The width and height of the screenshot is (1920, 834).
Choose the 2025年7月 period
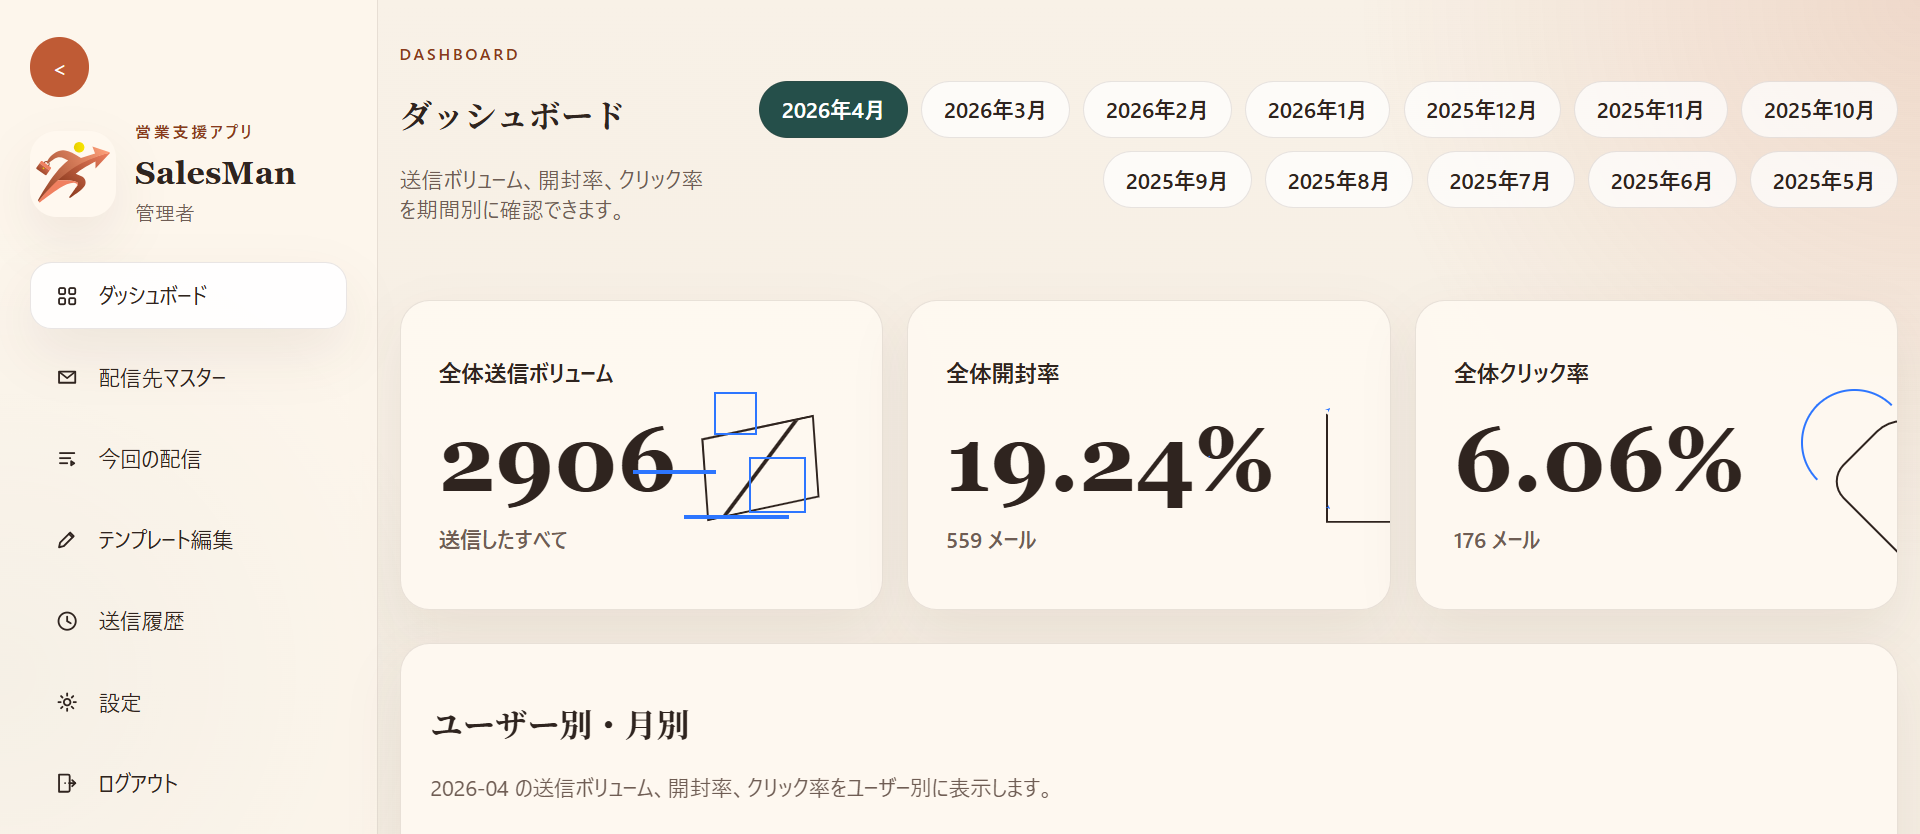[x=1500, y=181]
